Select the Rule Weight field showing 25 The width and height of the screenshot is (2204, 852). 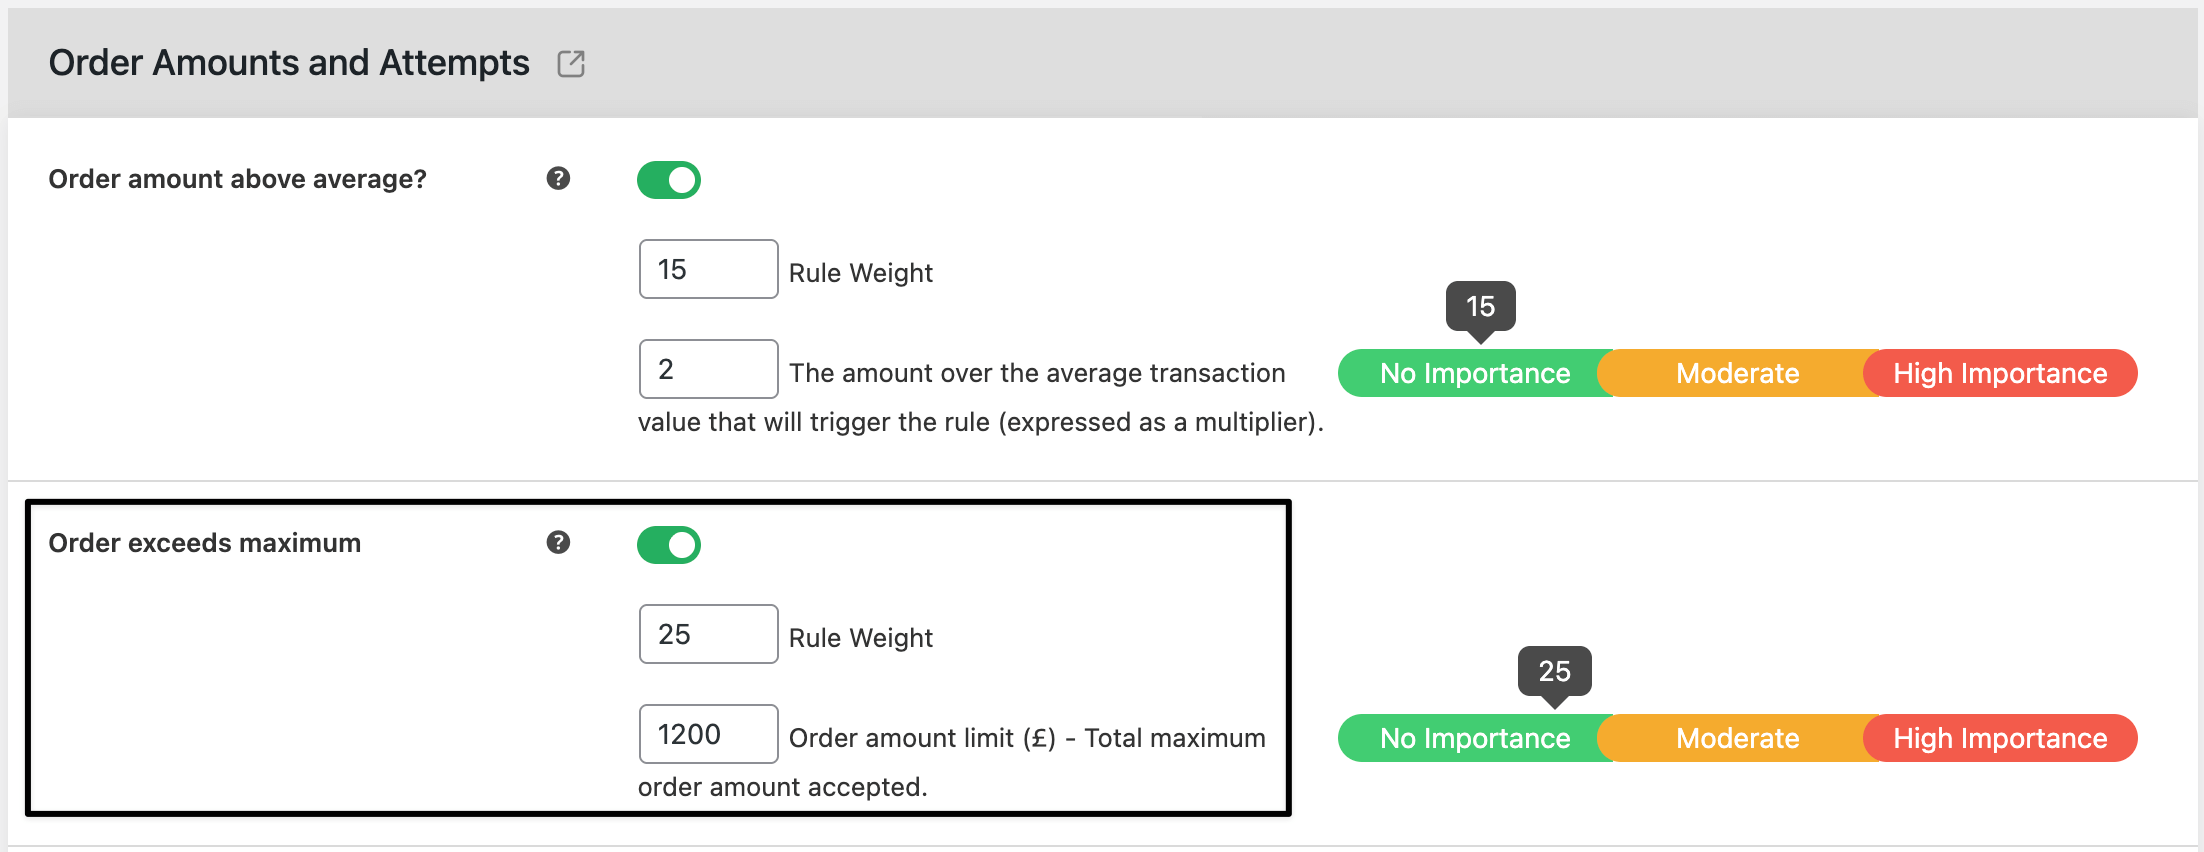point(709,634)
